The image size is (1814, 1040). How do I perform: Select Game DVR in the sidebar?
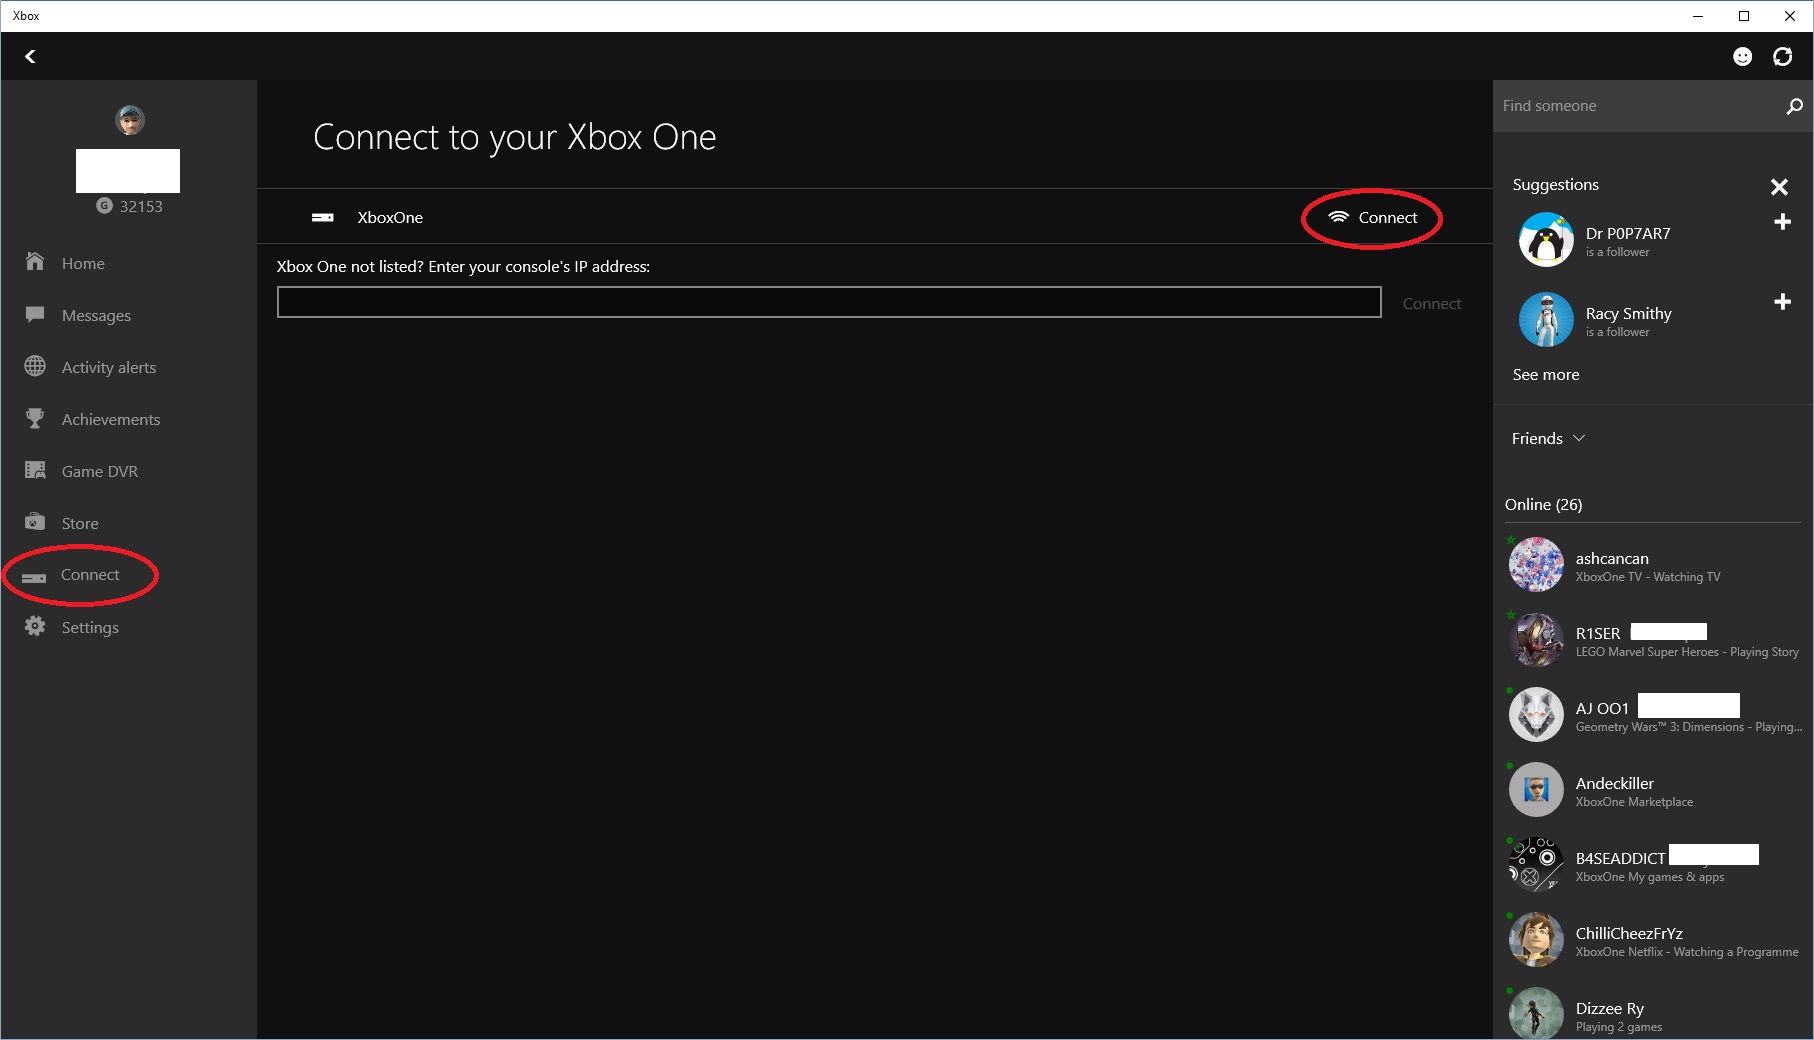point(100,471)
